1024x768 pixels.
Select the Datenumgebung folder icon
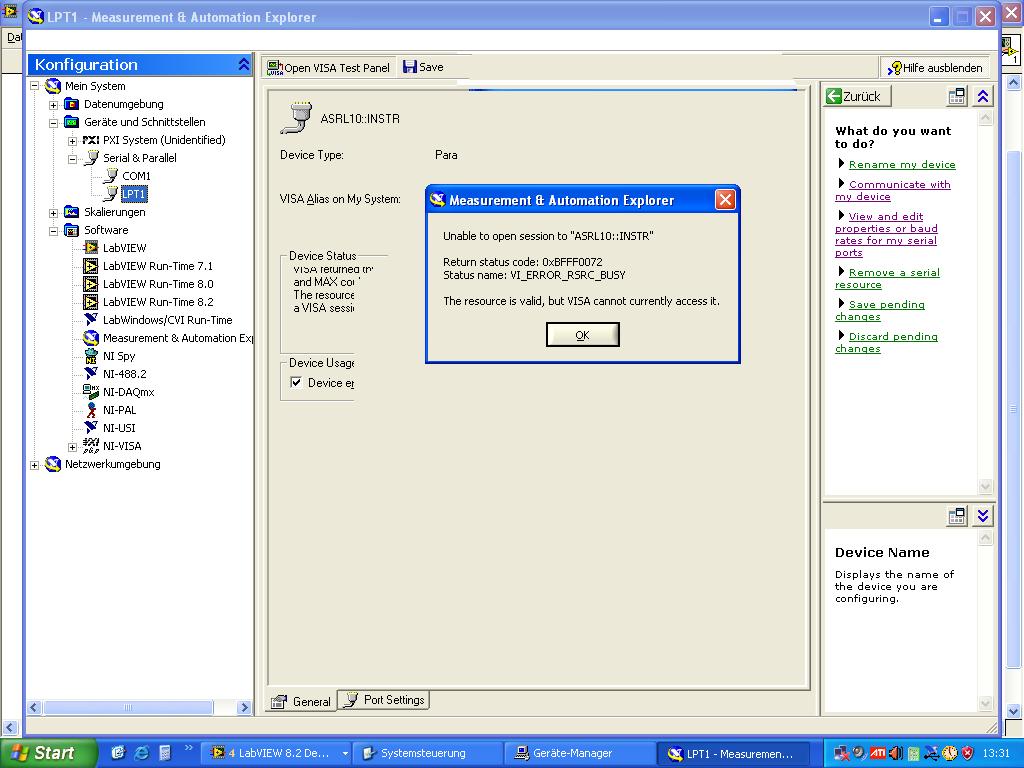(x=71, y=104)
